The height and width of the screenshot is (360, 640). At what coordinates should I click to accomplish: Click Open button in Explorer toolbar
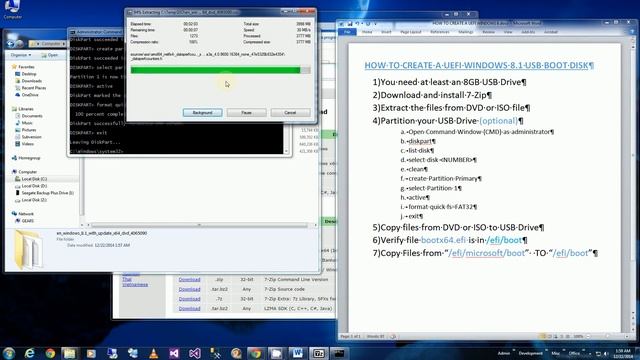tap(50, 55)
